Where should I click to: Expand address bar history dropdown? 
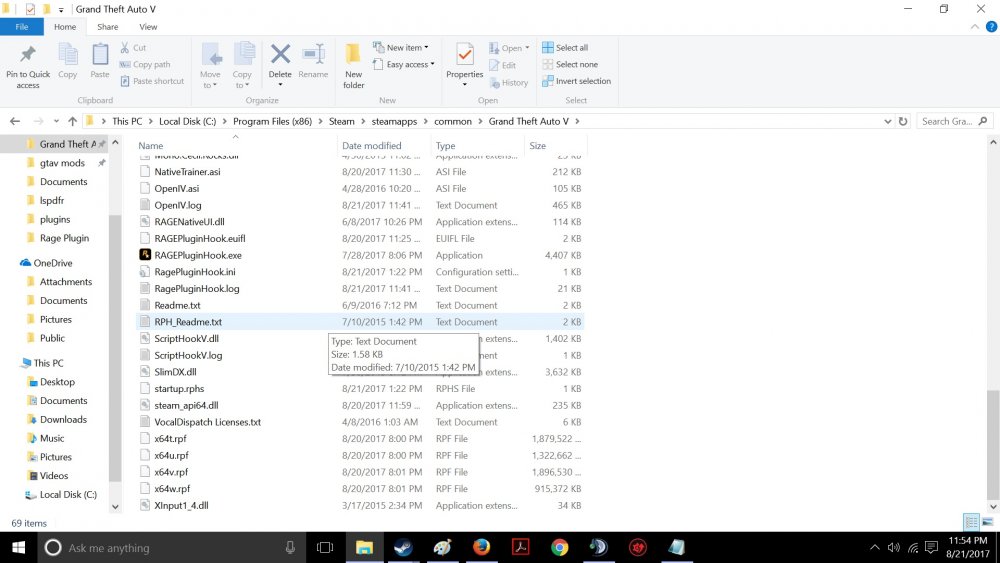(x=887, y=121)
